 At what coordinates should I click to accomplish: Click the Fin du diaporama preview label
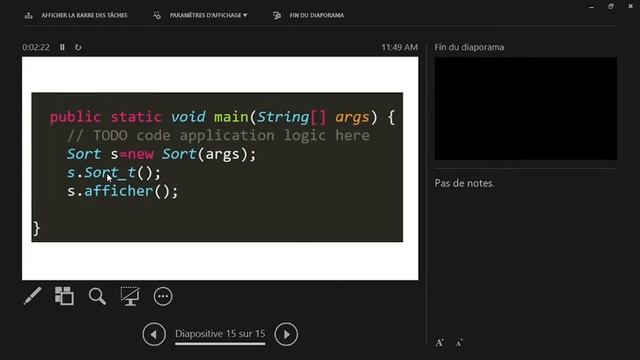pyautogui.click(x=469, y=47)
